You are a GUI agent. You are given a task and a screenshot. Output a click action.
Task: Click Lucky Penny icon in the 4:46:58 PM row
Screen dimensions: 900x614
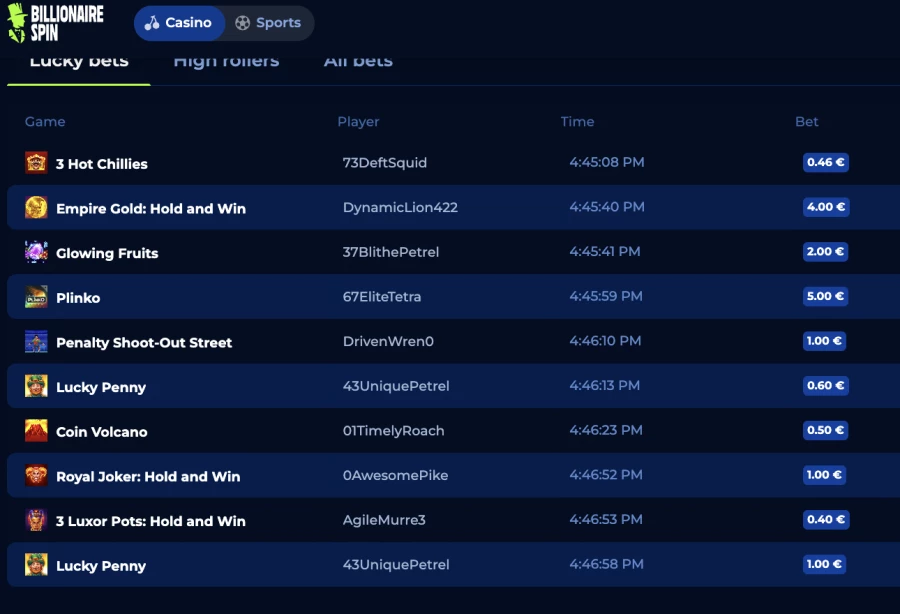tap(36, 565)
